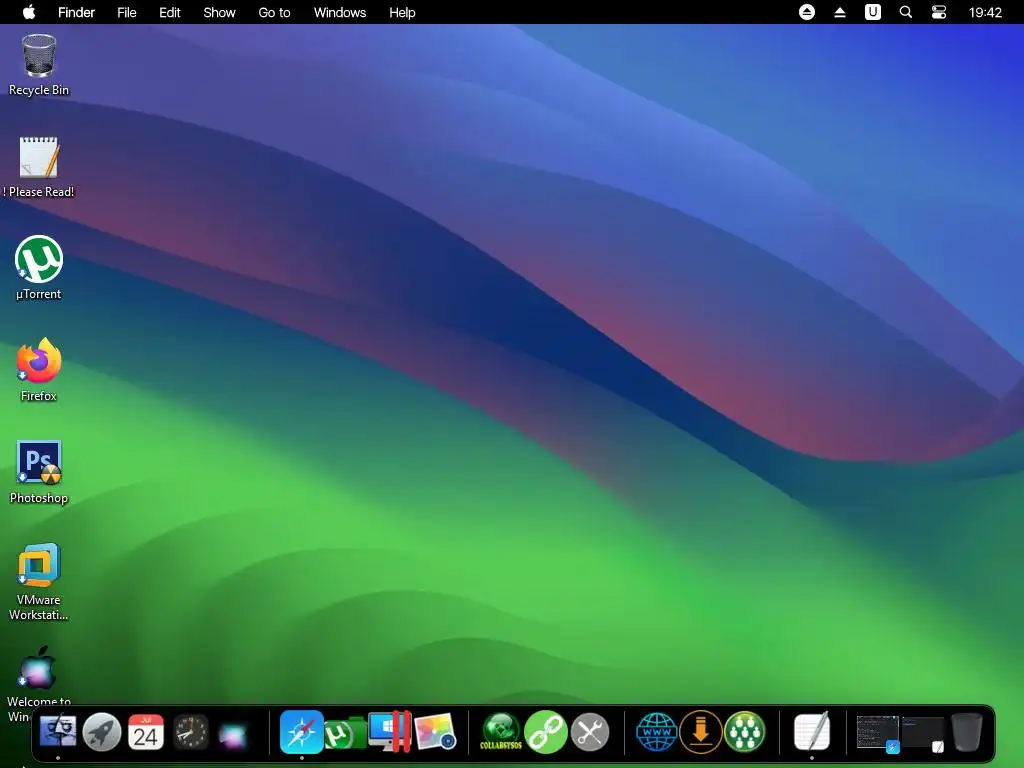Open the Show menu

click(219, 12)
